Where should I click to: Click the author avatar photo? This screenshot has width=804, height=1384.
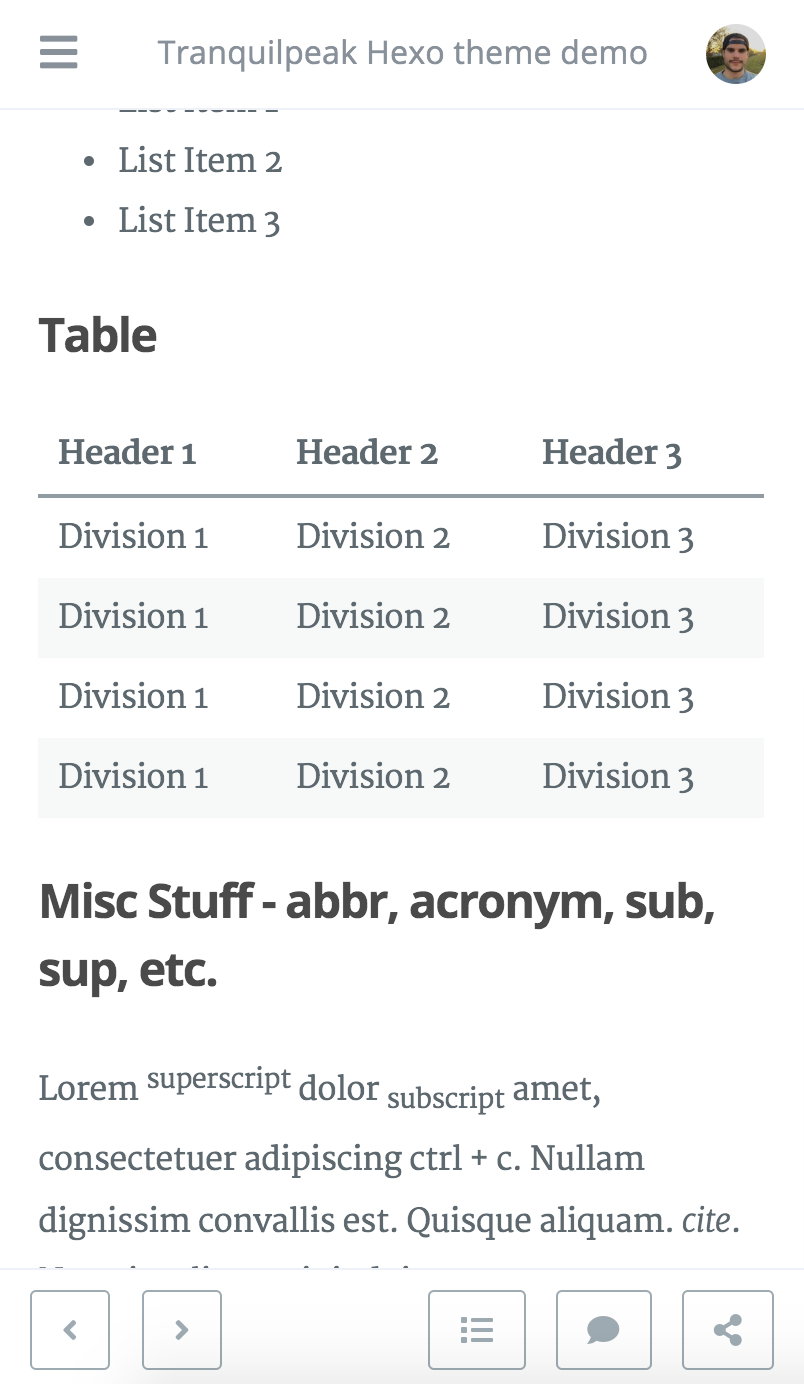pos(736,54)
